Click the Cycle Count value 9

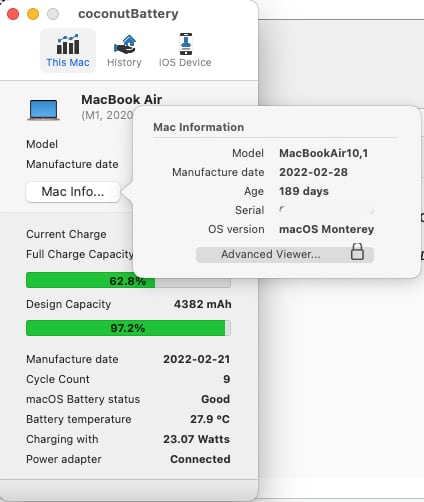tap(227, 379)
